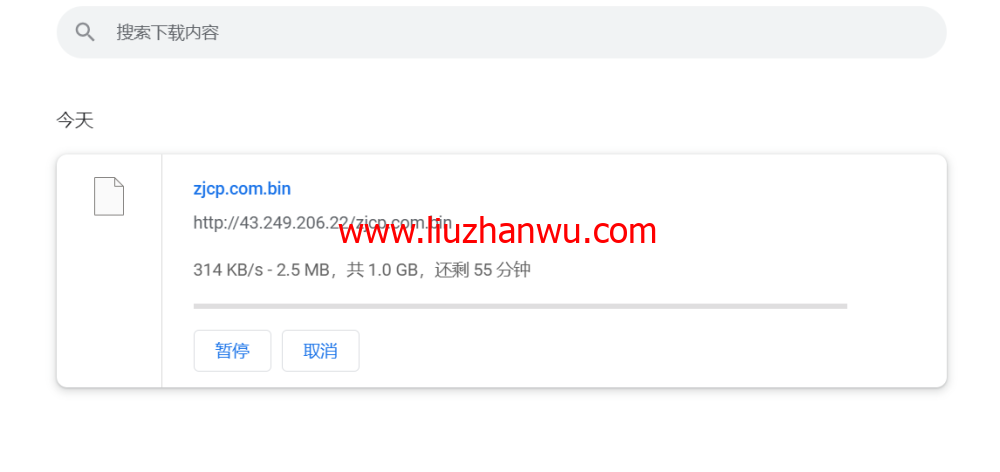The image size is (1000, 472).
Task: Open the zjcp.com.bin file link
Action: [242, 189]
